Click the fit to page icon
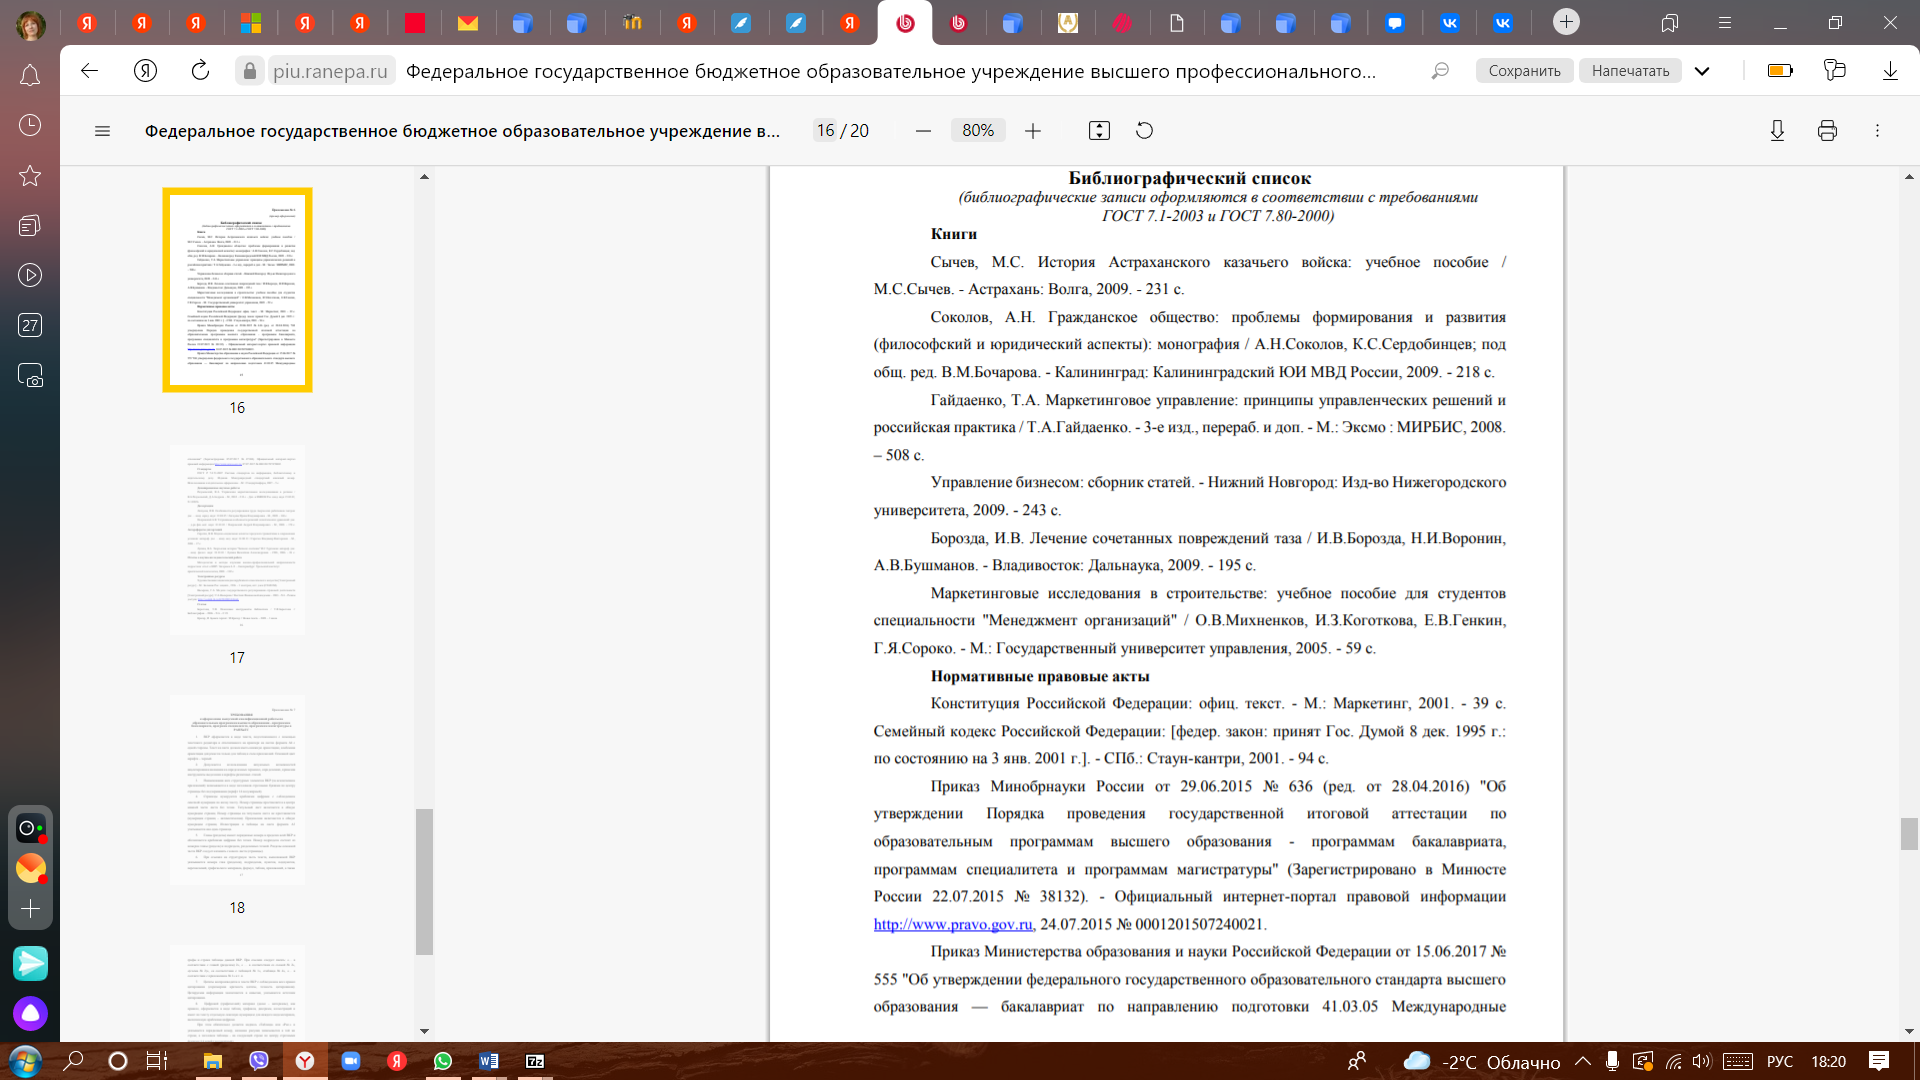The height and width of the screenshot is (1080, 1920). [1099, 131]
